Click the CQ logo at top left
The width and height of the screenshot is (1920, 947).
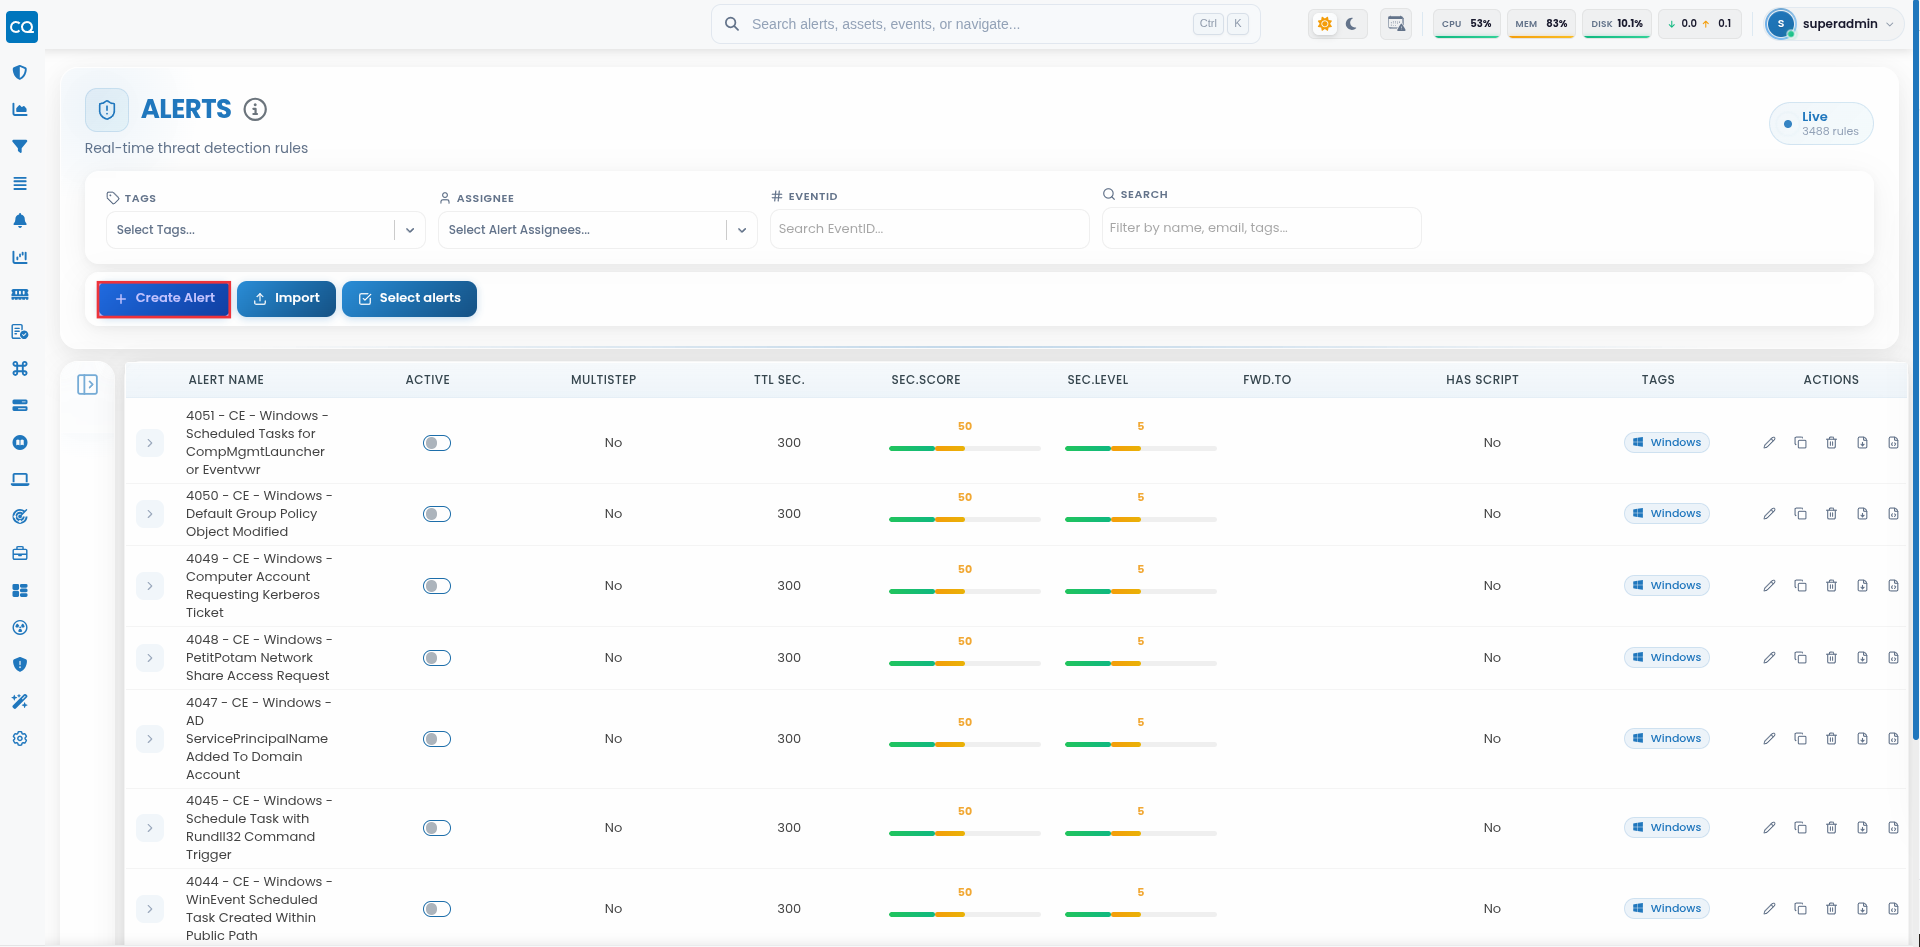pyautogui.click(x=22, y=27)
